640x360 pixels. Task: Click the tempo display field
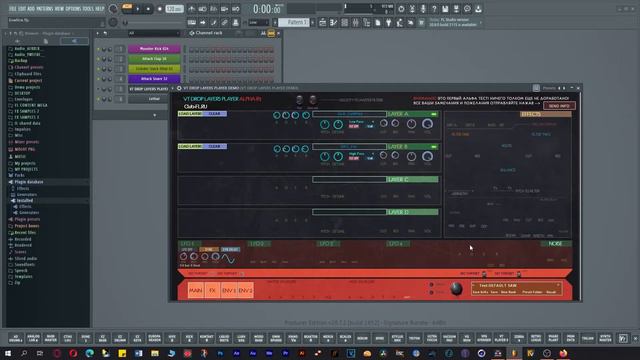click(x=174, y=9)
